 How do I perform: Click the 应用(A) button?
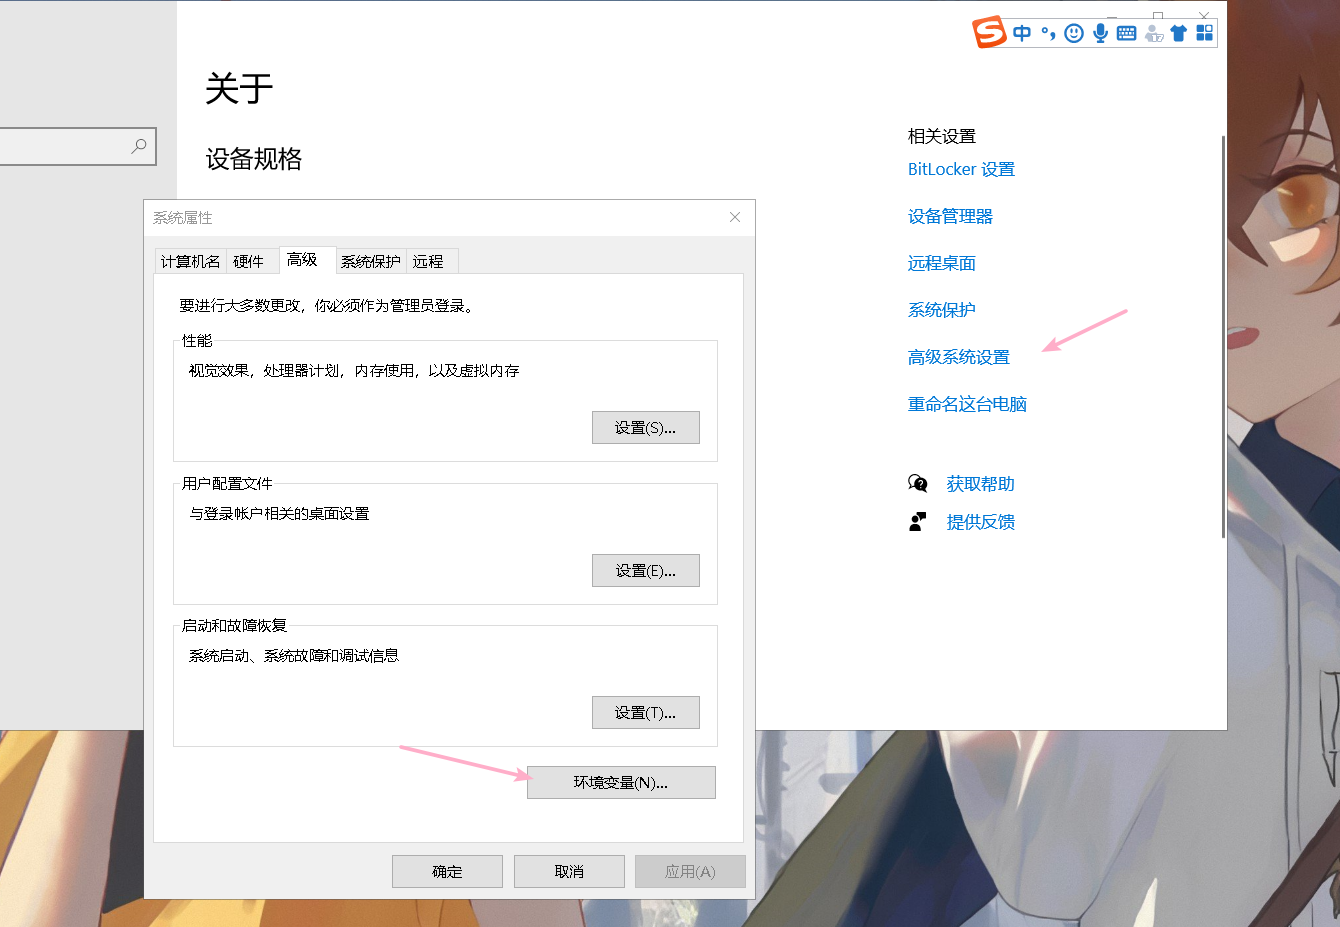coord(690,871)
